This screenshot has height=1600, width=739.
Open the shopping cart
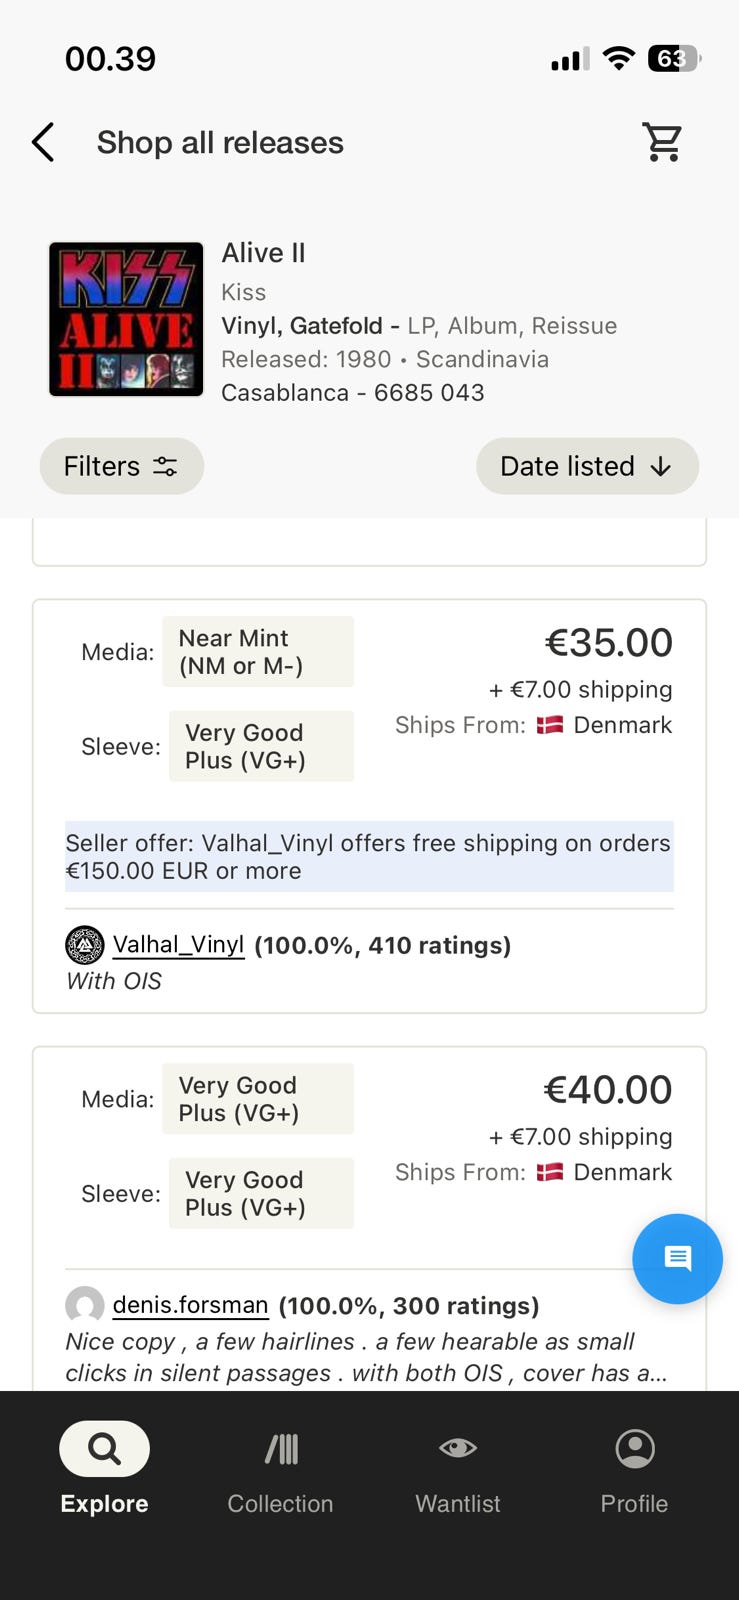(662, 143)
